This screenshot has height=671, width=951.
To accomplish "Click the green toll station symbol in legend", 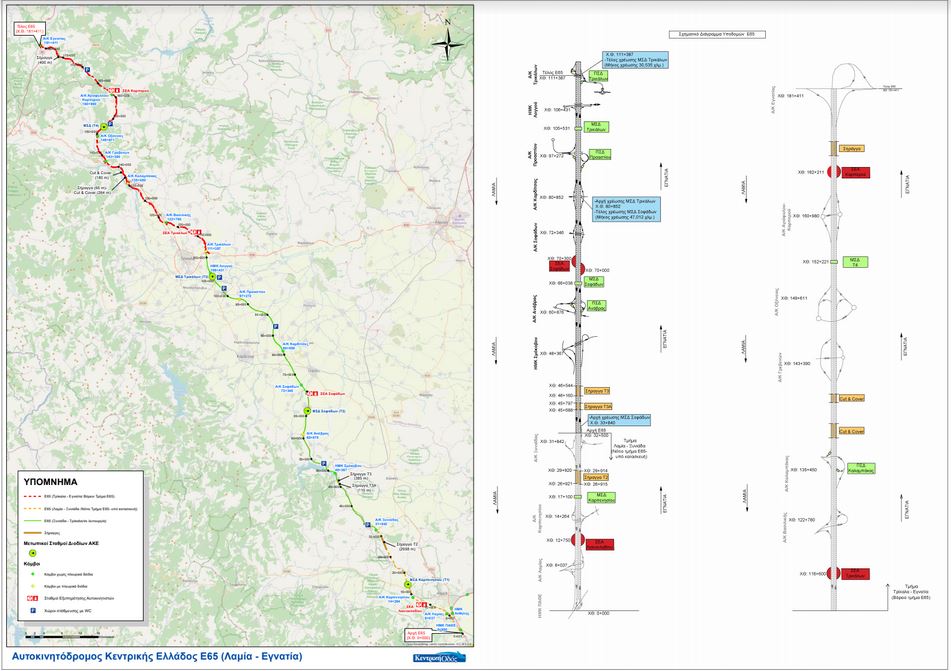I will (32, 551).
